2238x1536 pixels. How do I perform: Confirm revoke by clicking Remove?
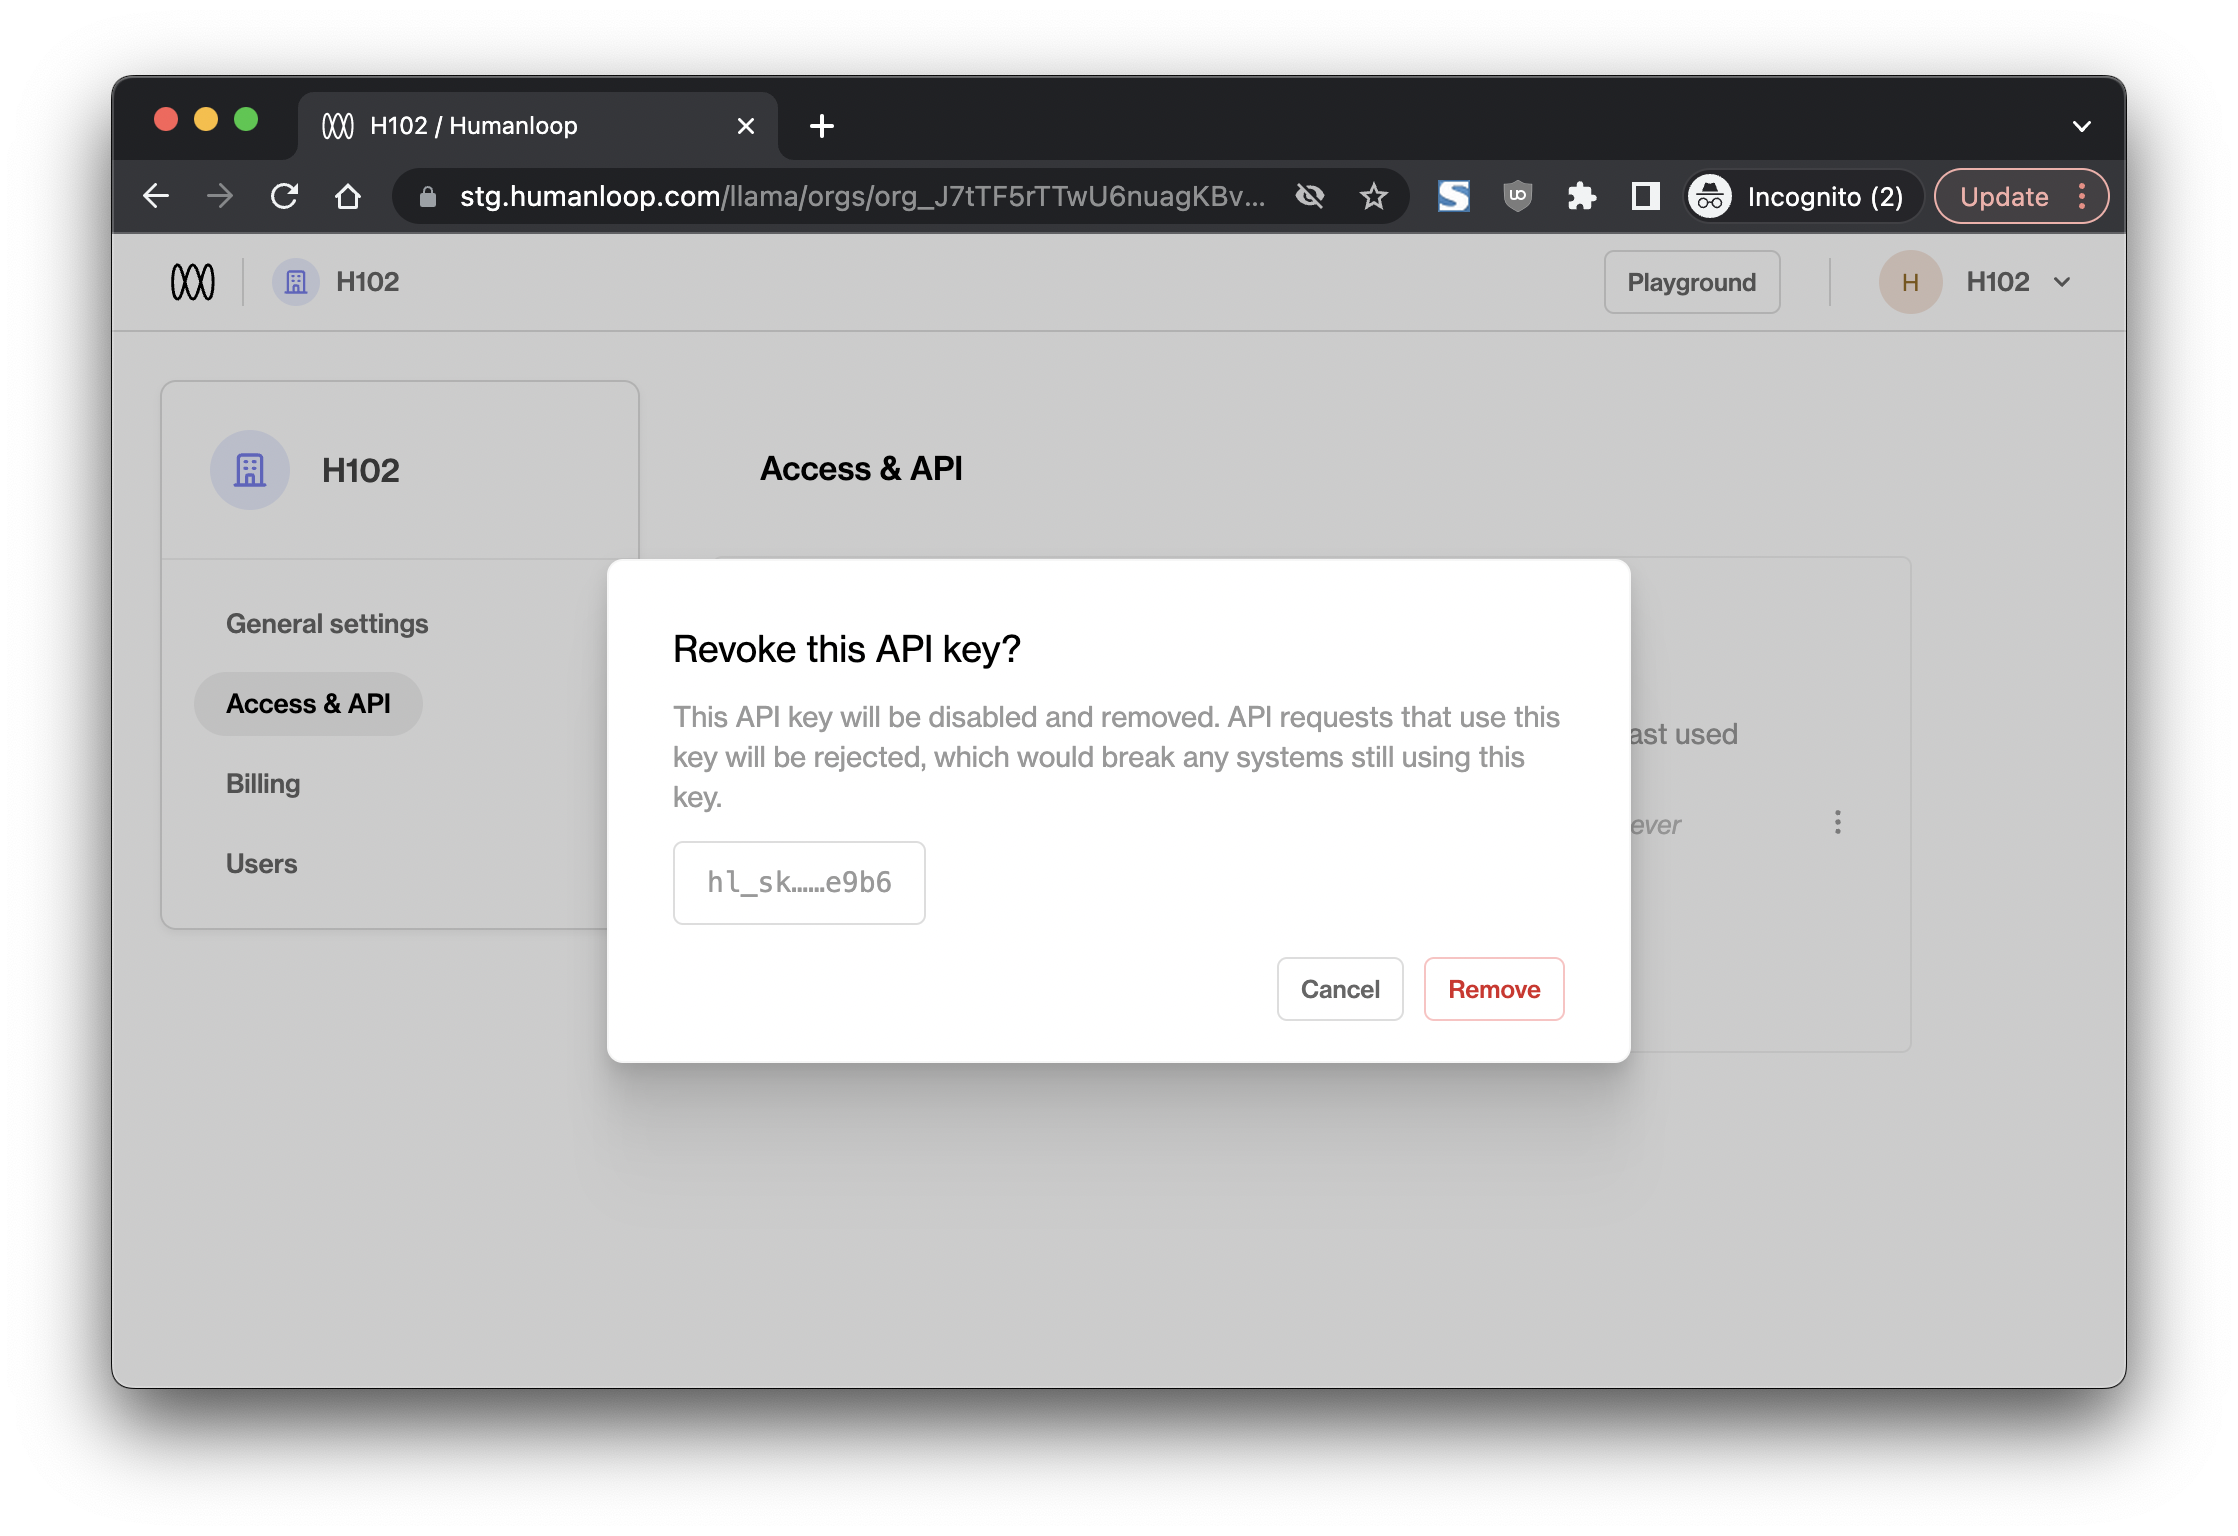(1493, 989)
